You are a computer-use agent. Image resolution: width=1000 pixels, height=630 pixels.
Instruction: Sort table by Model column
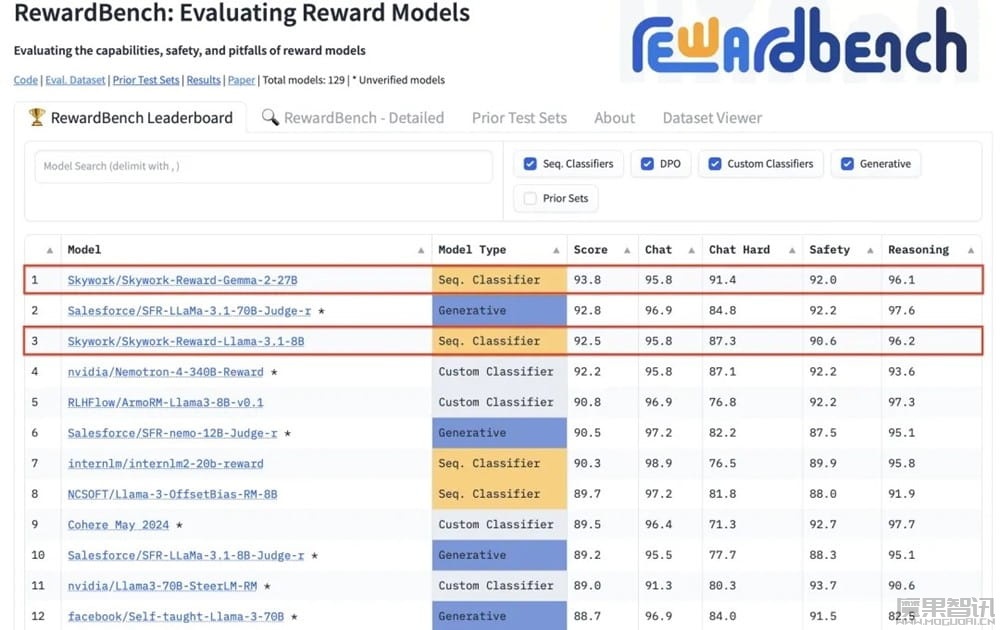coord(421,251)
